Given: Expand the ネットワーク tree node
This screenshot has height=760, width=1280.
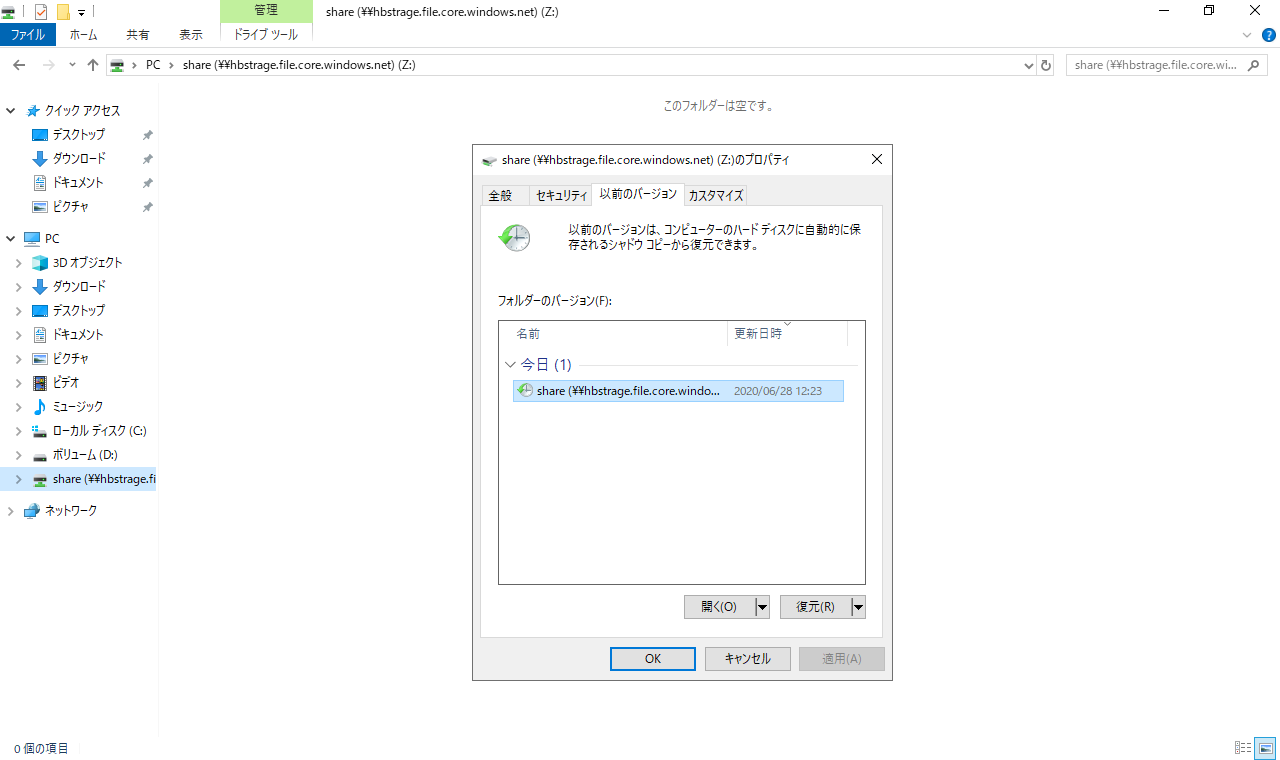Looking at the screenshot, I should [x=10, y=511].
